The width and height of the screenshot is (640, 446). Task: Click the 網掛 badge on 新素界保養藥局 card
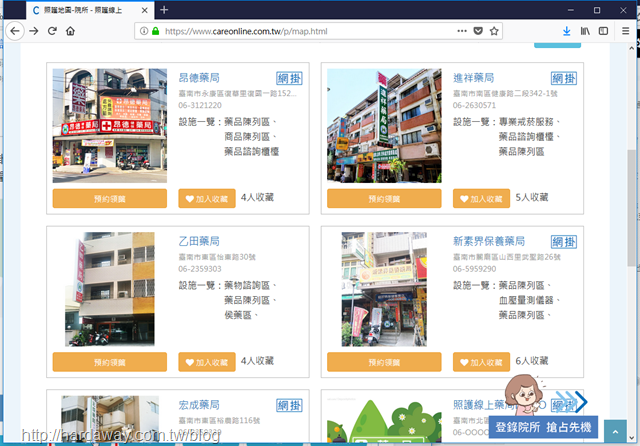coord(564,242)
